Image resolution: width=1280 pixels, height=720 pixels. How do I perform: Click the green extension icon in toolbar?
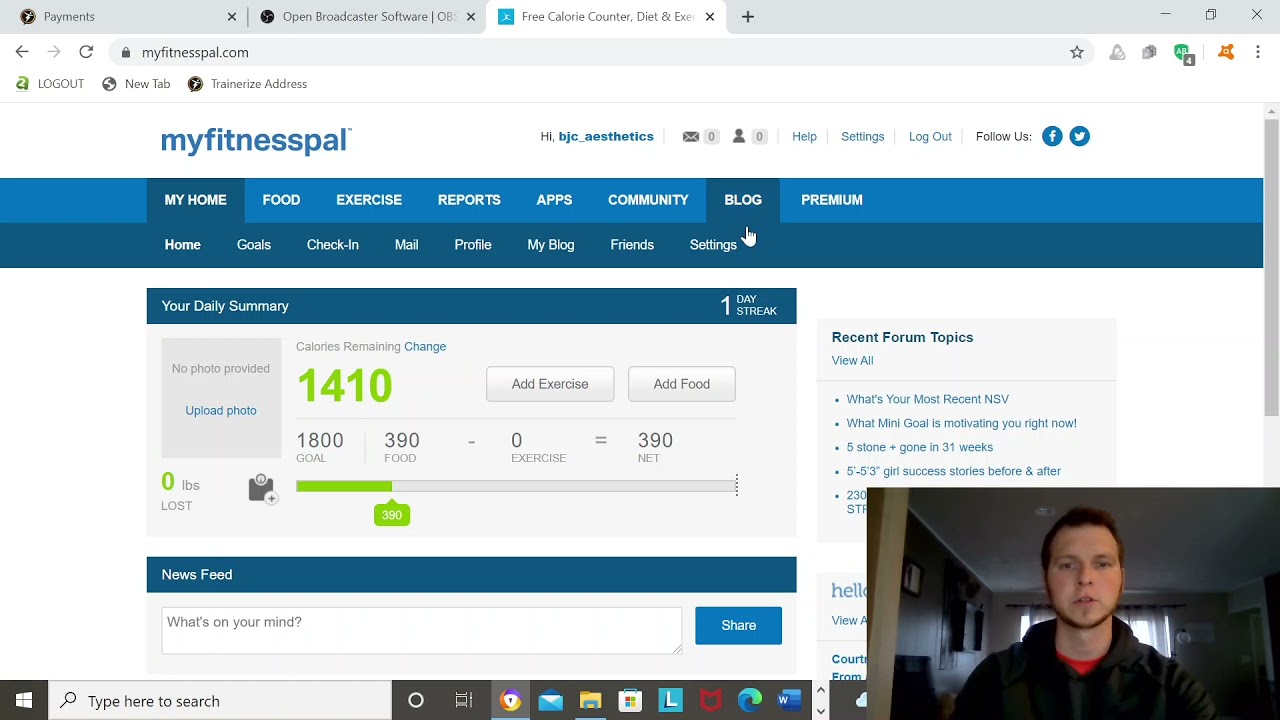(x=1183, y=53)
